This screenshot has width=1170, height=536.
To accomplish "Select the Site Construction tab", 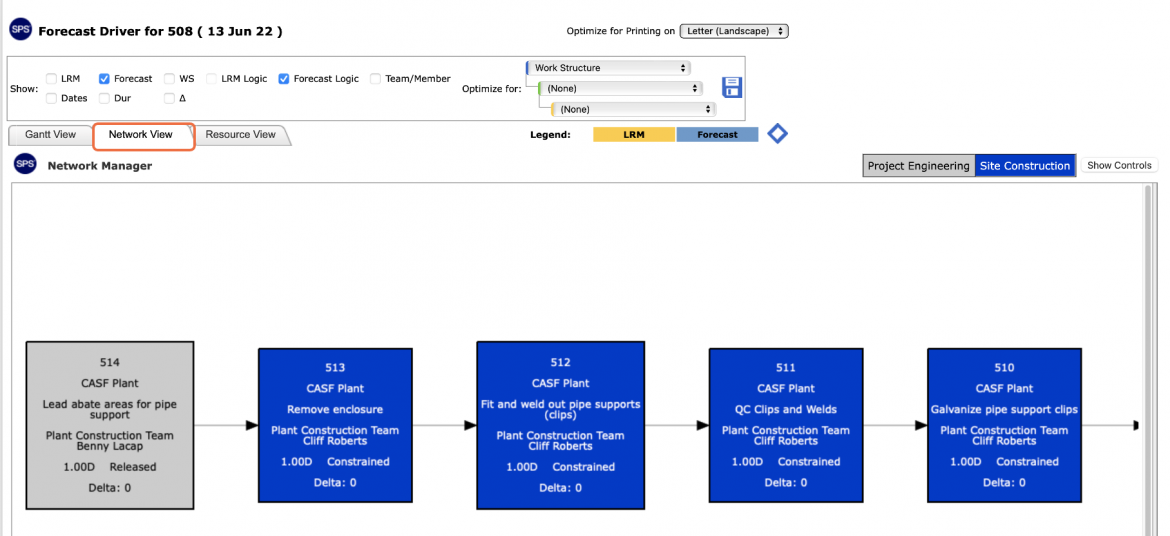I will [1024, 166].
